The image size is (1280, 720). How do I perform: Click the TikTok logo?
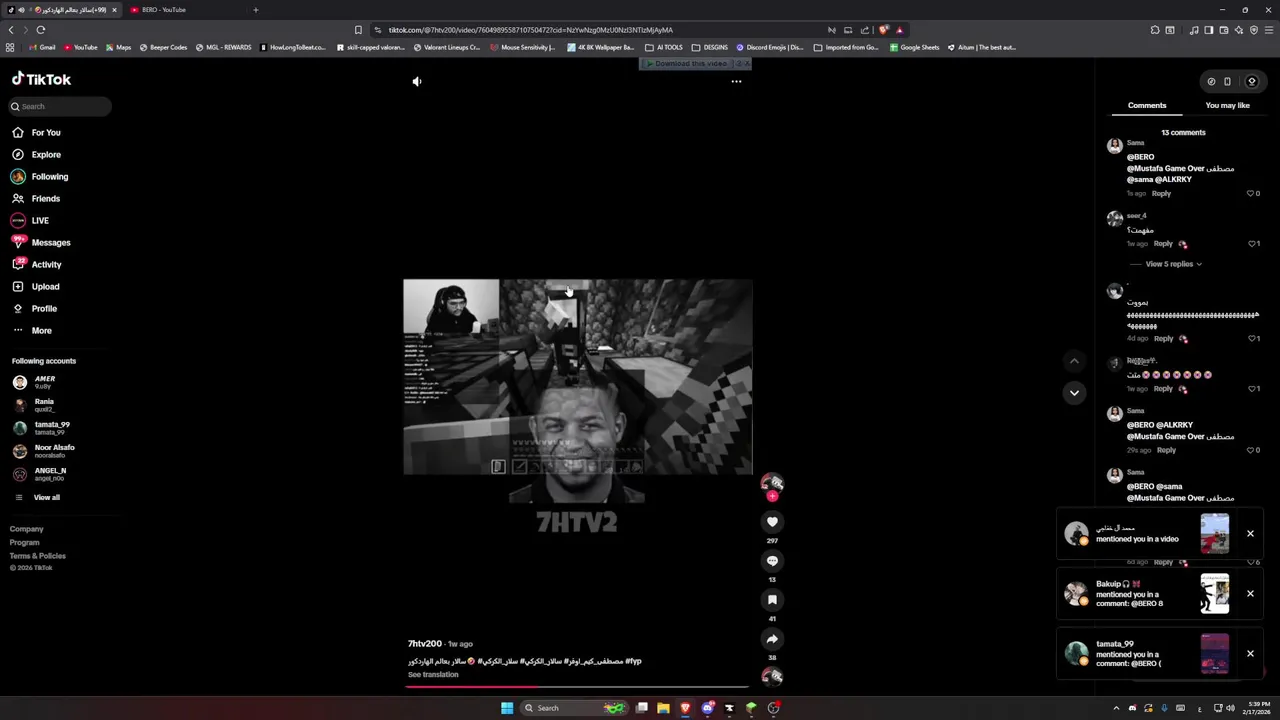41,79
